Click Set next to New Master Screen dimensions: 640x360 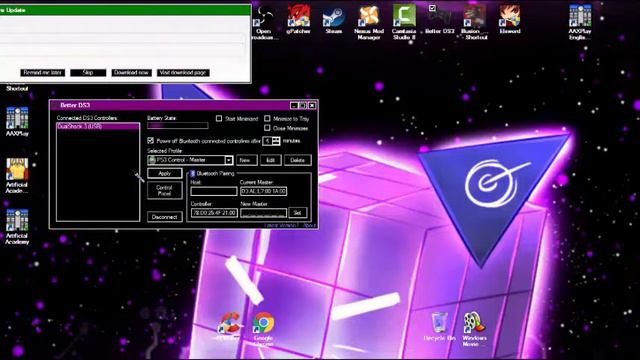pyautogui.click(x=298, y=213)
